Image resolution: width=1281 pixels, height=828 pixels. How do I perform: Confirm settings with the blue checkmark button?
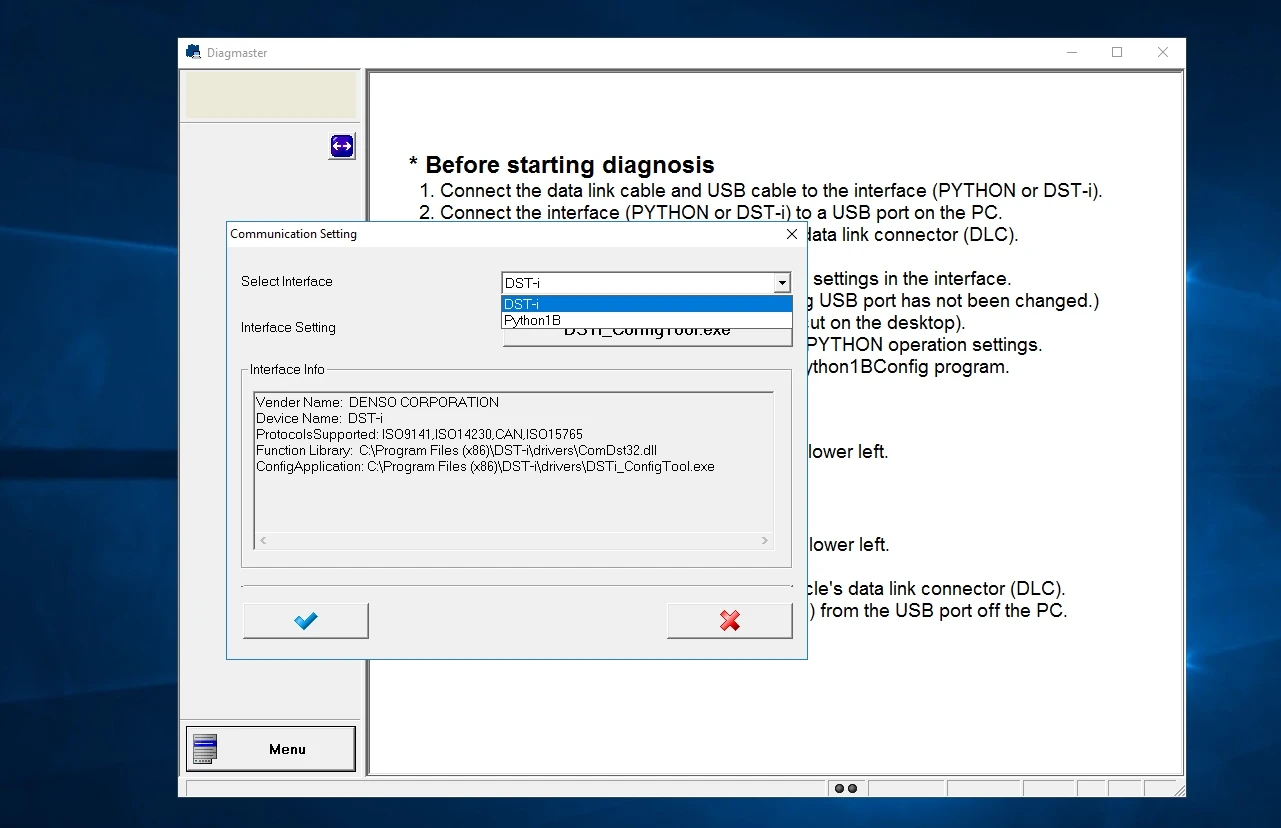tap(306, 621)
